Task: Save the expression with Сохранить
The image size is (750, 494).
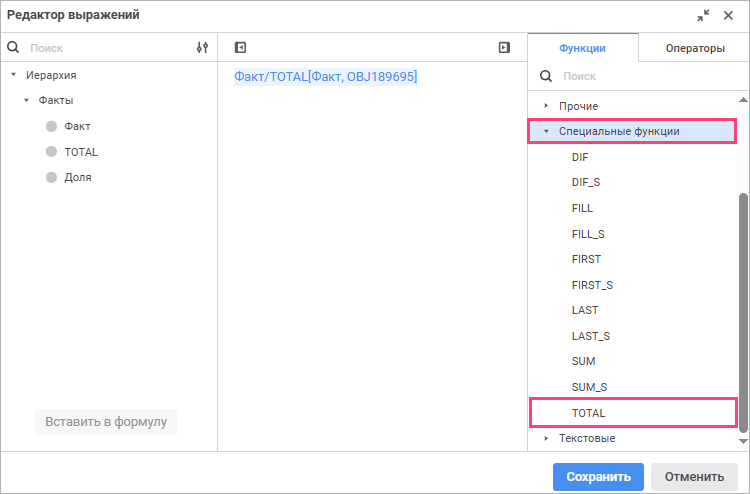Action: (598, 477)
